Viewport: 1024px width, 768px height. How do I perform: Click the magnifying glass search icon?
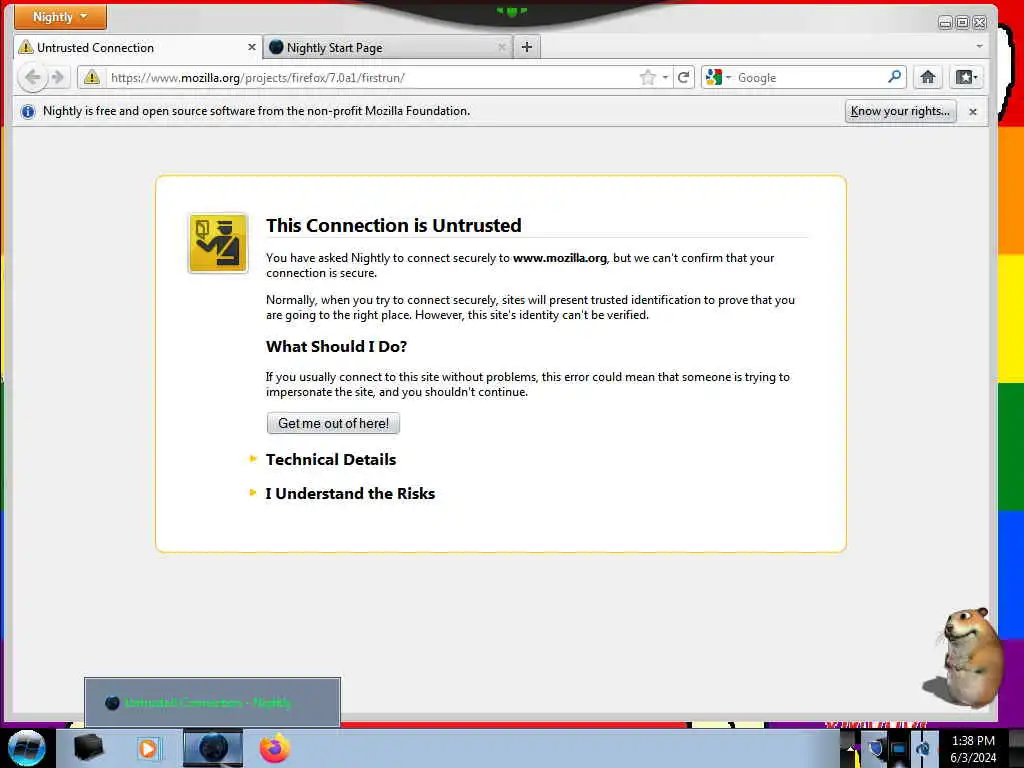(x=895, y=77)
